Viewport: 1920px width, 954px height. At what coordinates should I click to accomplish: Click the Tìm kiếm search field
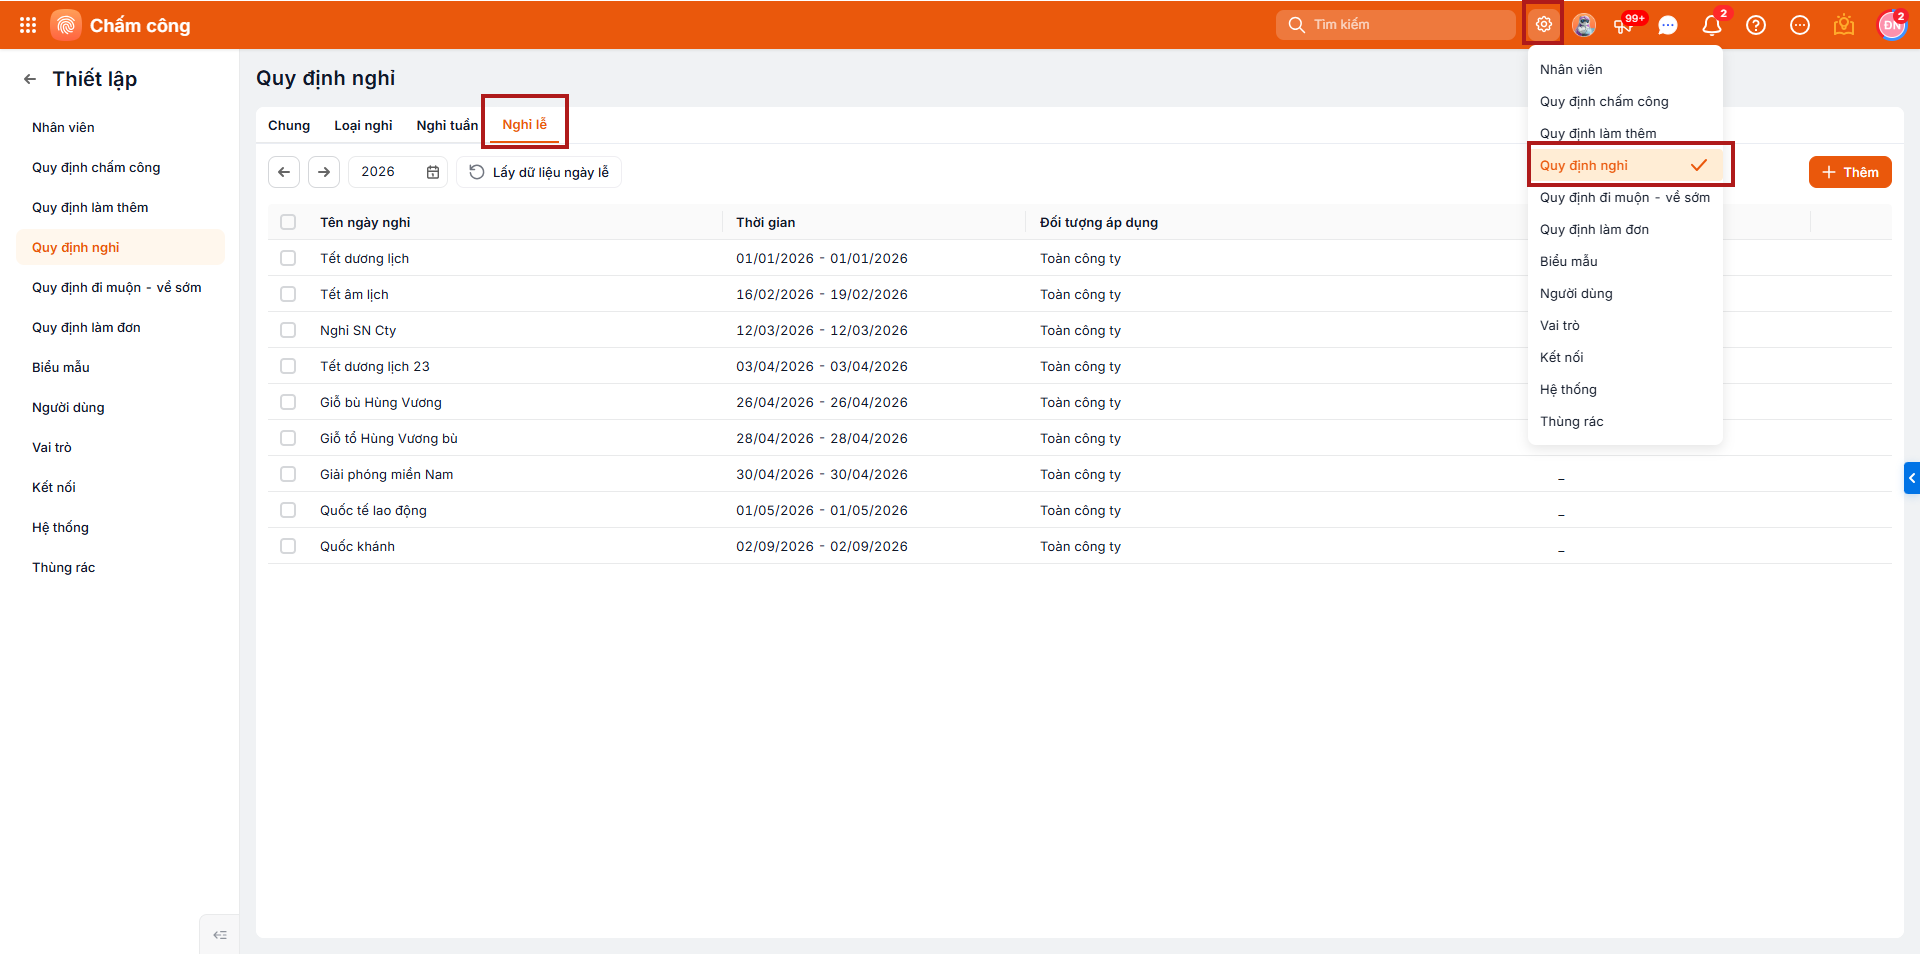[1396, 25]
